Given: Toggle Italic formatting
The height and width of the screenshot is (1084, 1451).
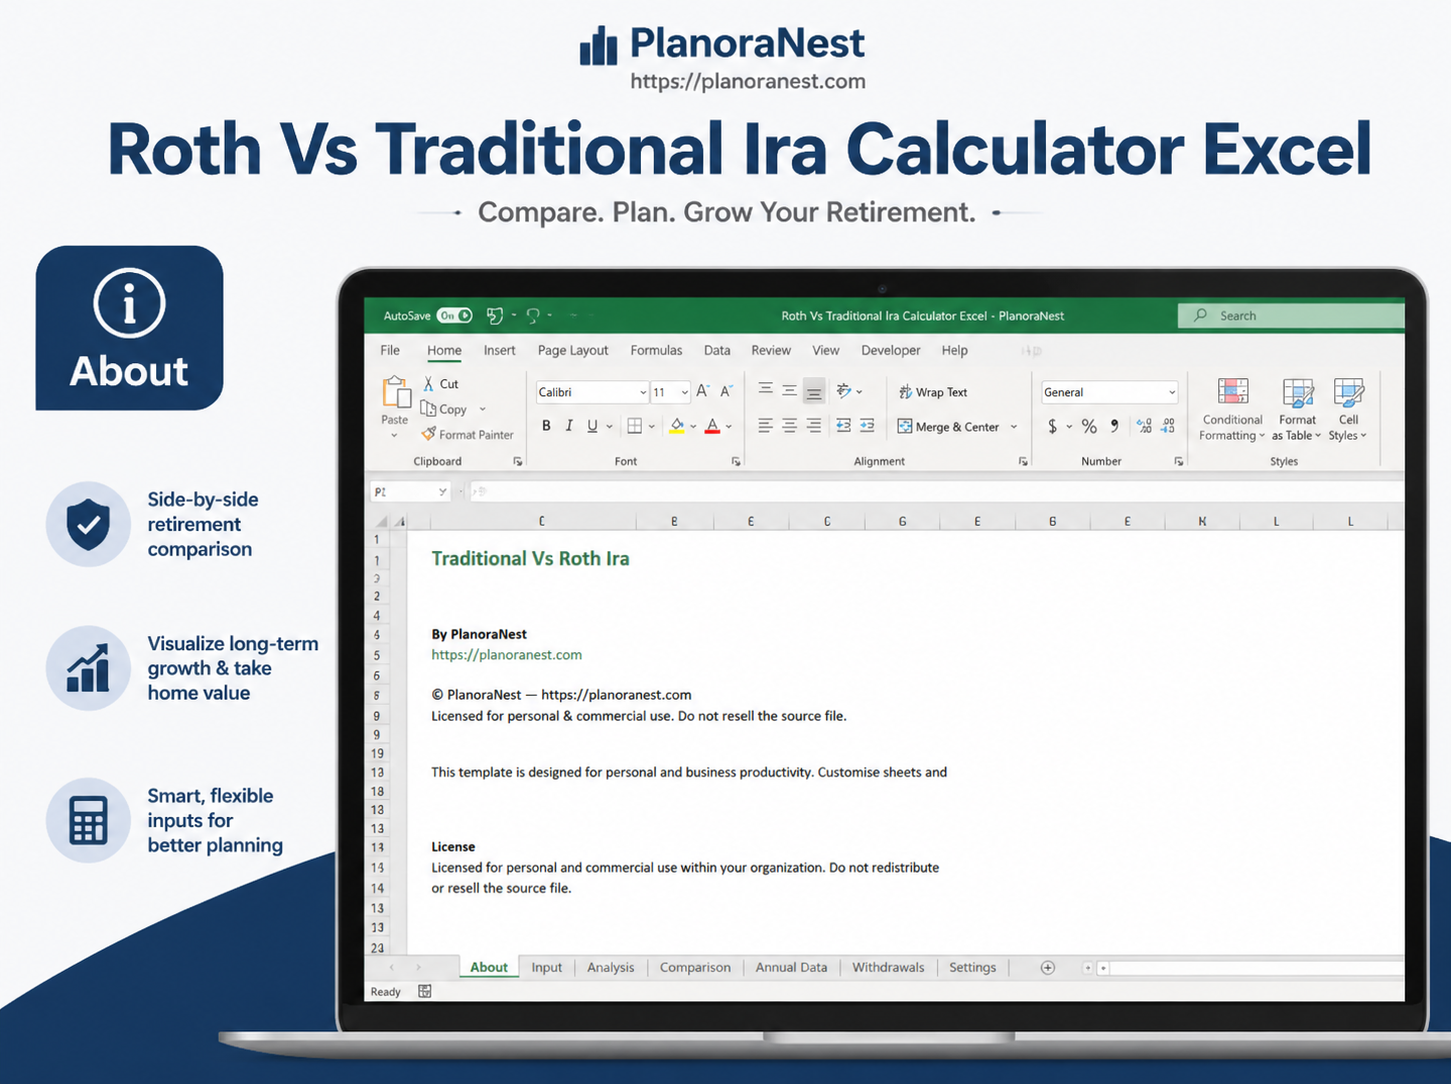Looking at the screenshot, I should click(x=569, y=426).
